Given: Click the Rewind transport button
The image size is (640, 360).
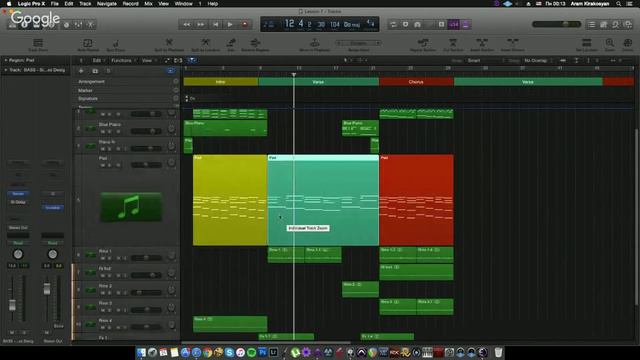Looking at the screenshot, I should pyautogui.click(x=187, y=24).
